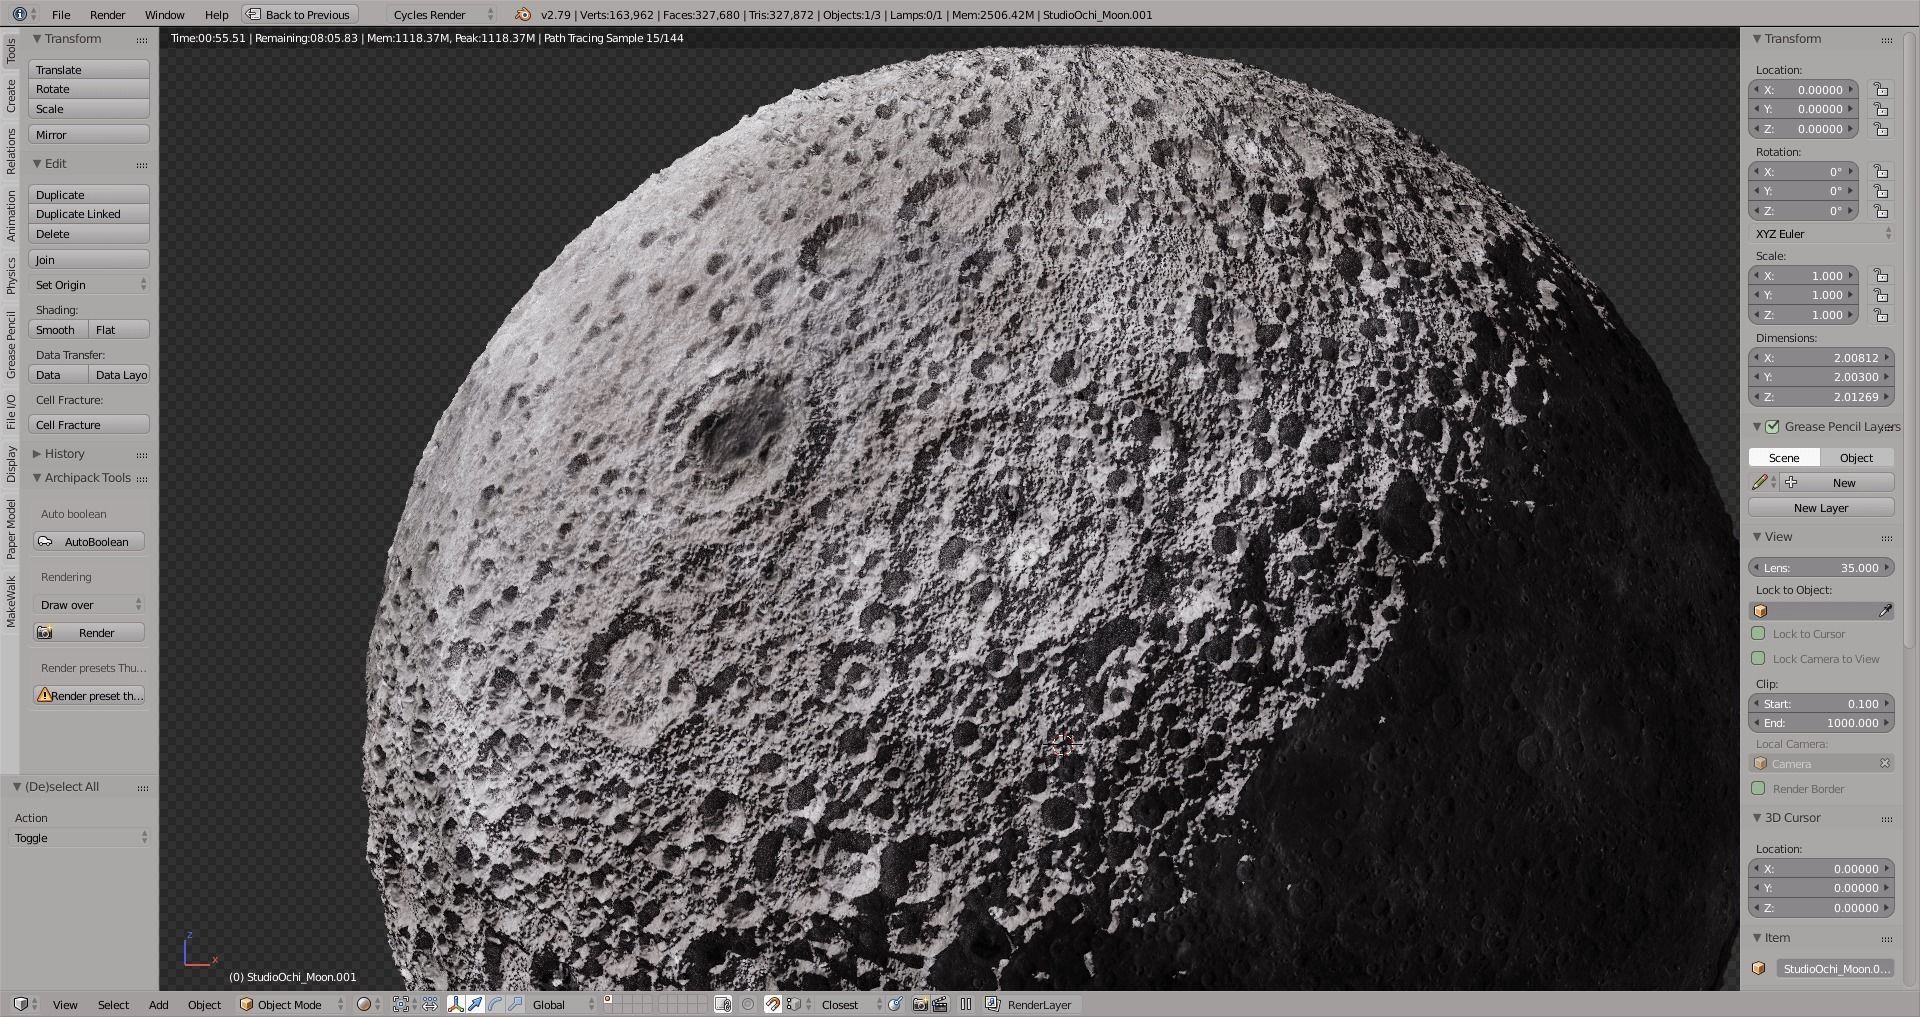Screen dimensions: 1920x1017
Task: Click the Smooth shading button
Action: (x=58, y=330)
